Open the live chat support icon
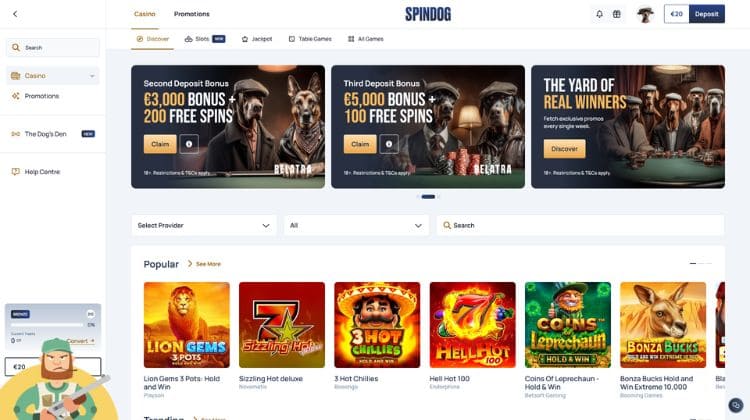The height and width of the screenshot is (420, 750). click(736, 405)
